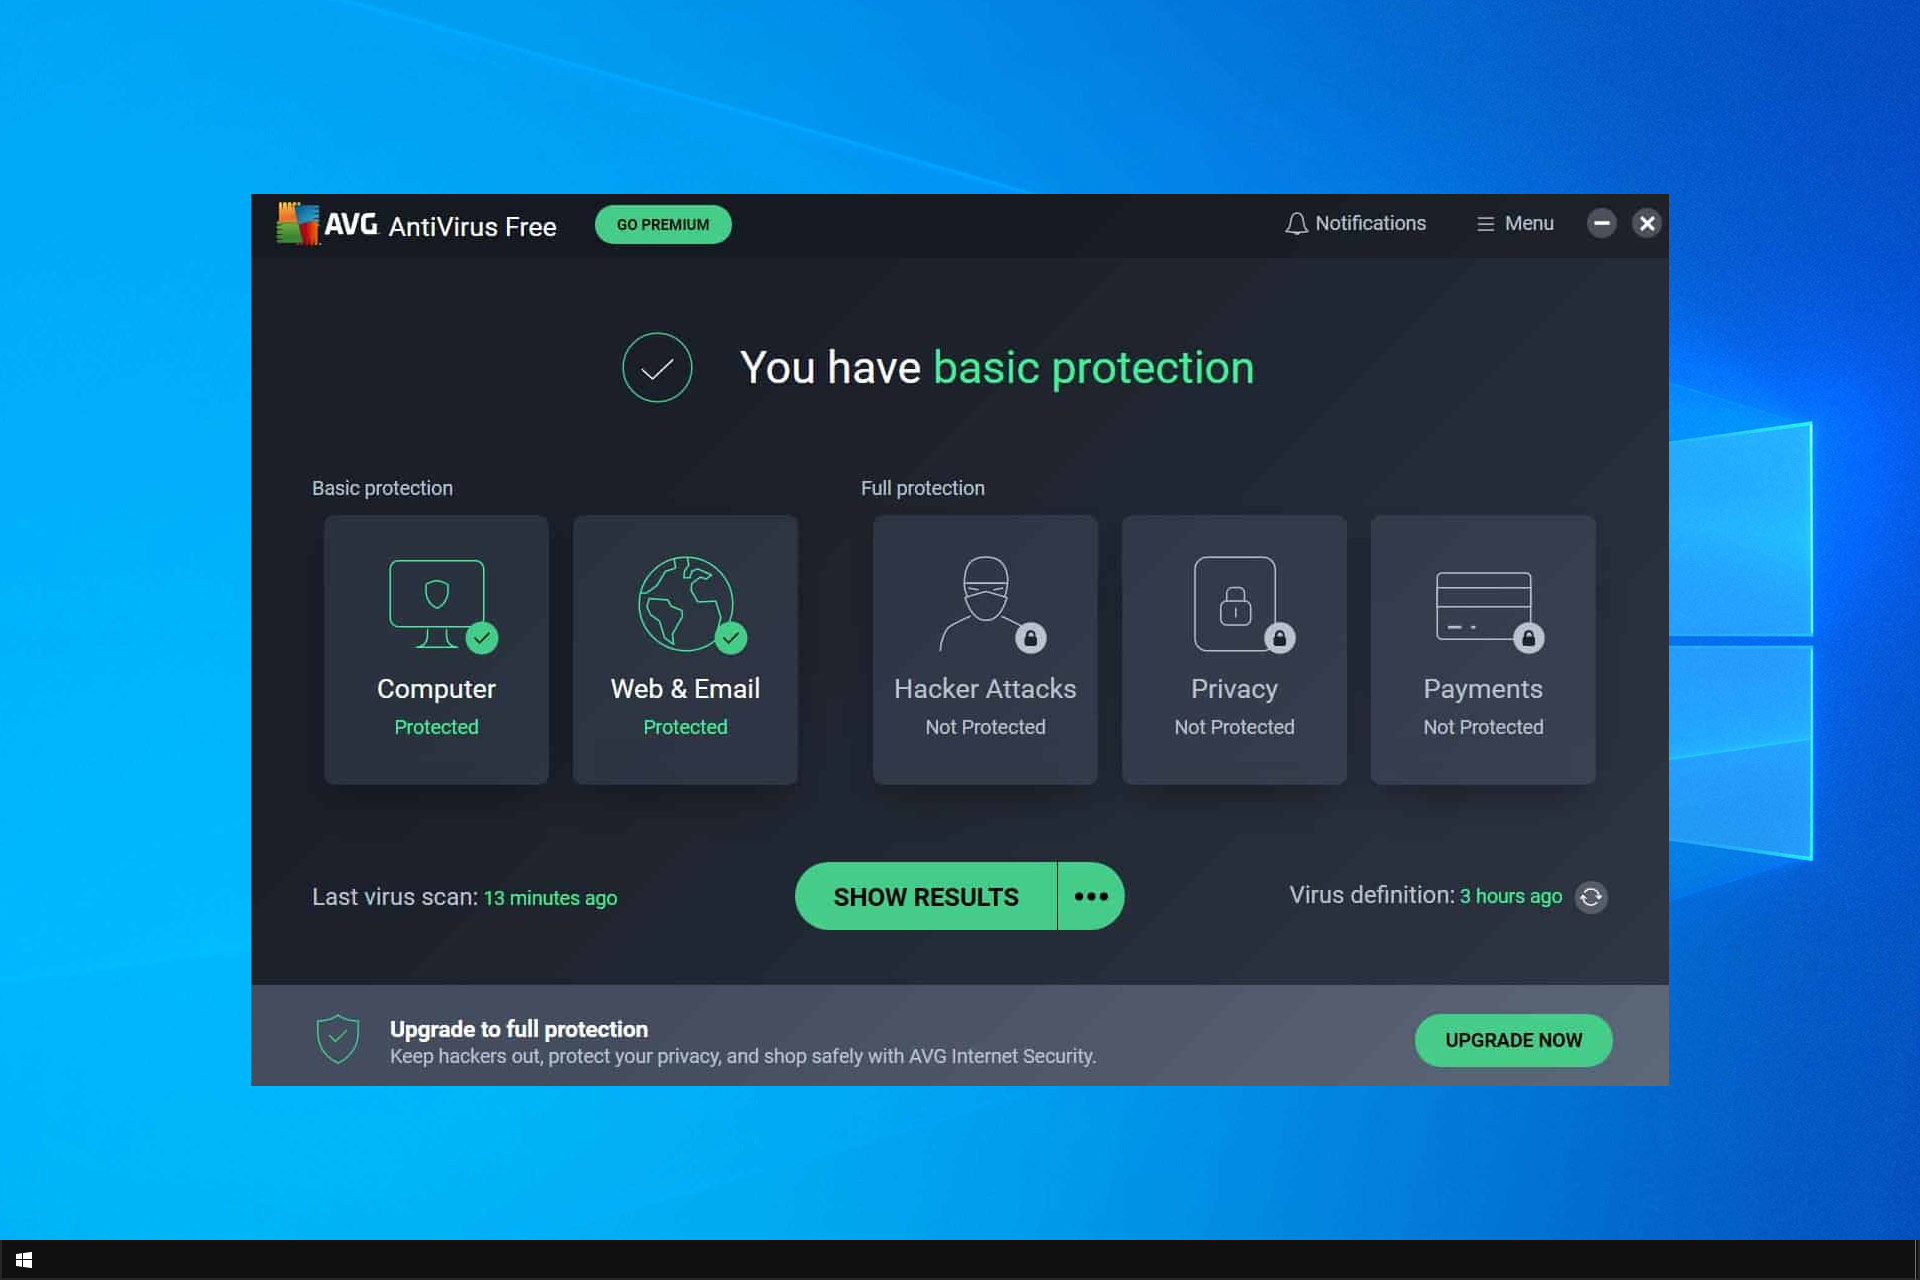The image size is (1920, 1280).
Task: Click 'Not Protected' under Hacker Attacks
Action: 985,727
